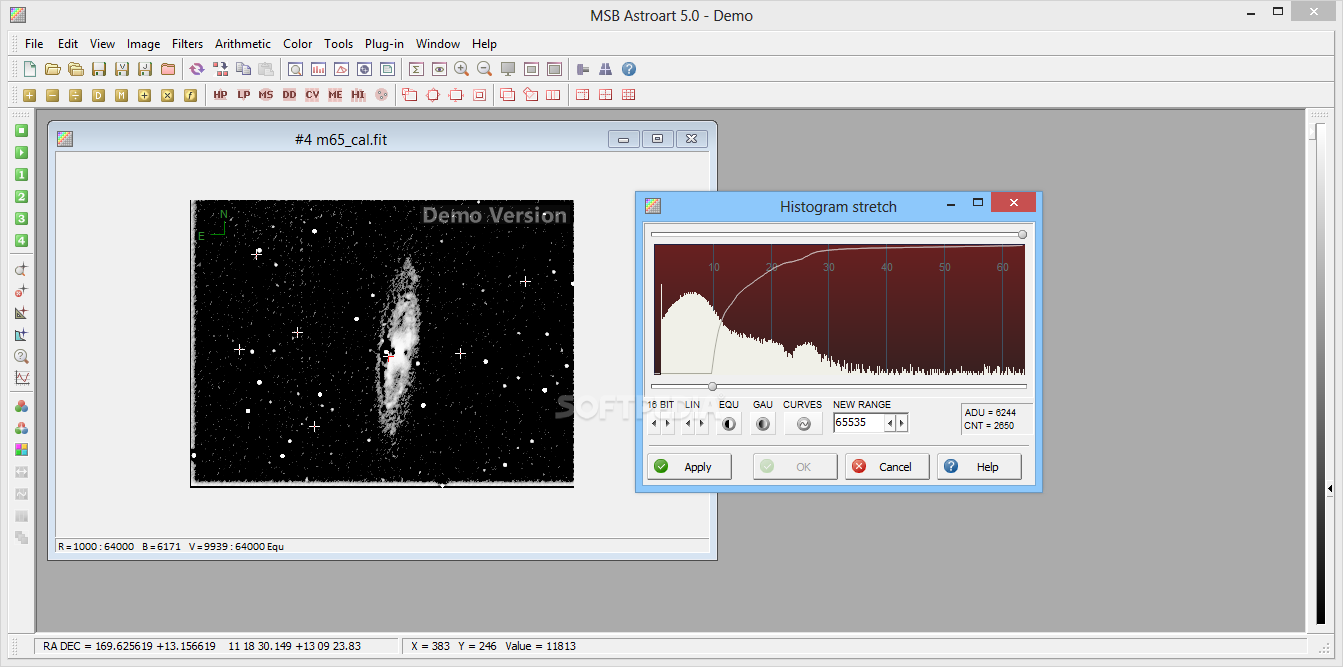Click the histogram graph area
The image size is (1343, 667).
coord(839,310)
